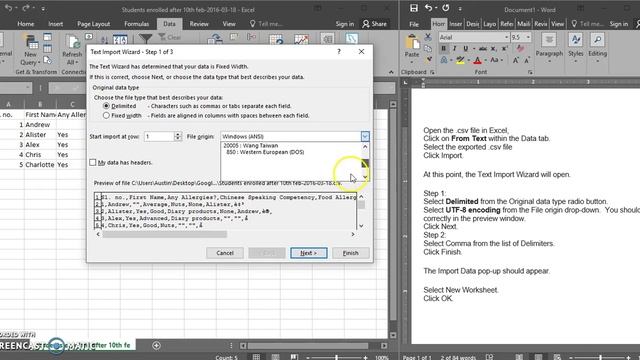Click Share button in Excel
This screenshot has width=640, height=360.
click(x=374, y=24)
